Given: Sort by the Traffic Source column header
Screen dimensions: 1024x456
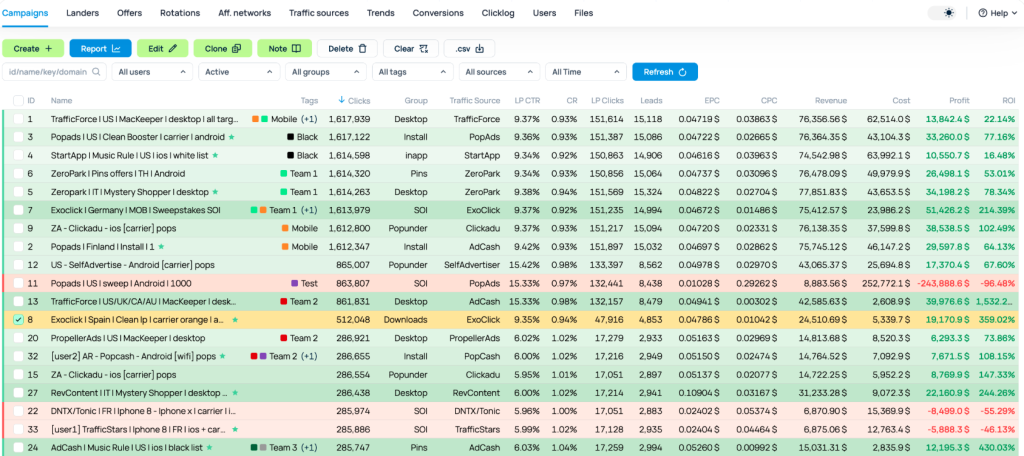Looking at the screenshot, I should pos(475,101).
